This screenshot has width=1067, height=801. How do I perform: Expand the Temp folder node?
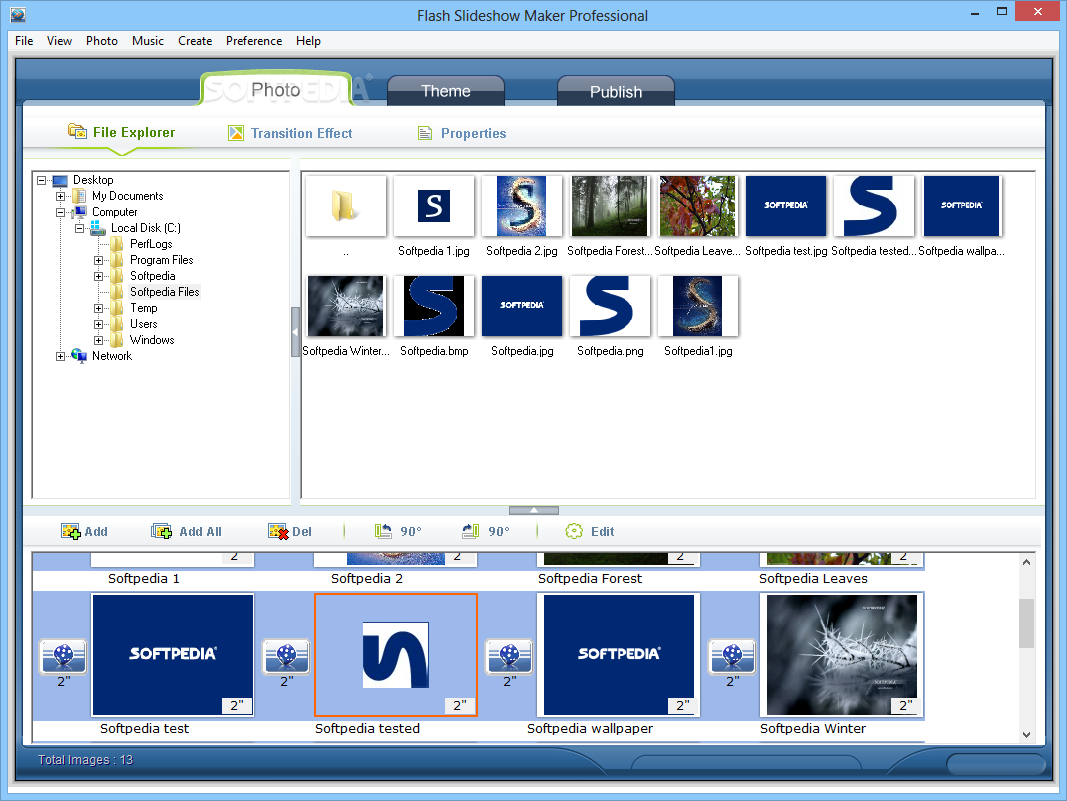pyautogui.click(x=99, y=308)
